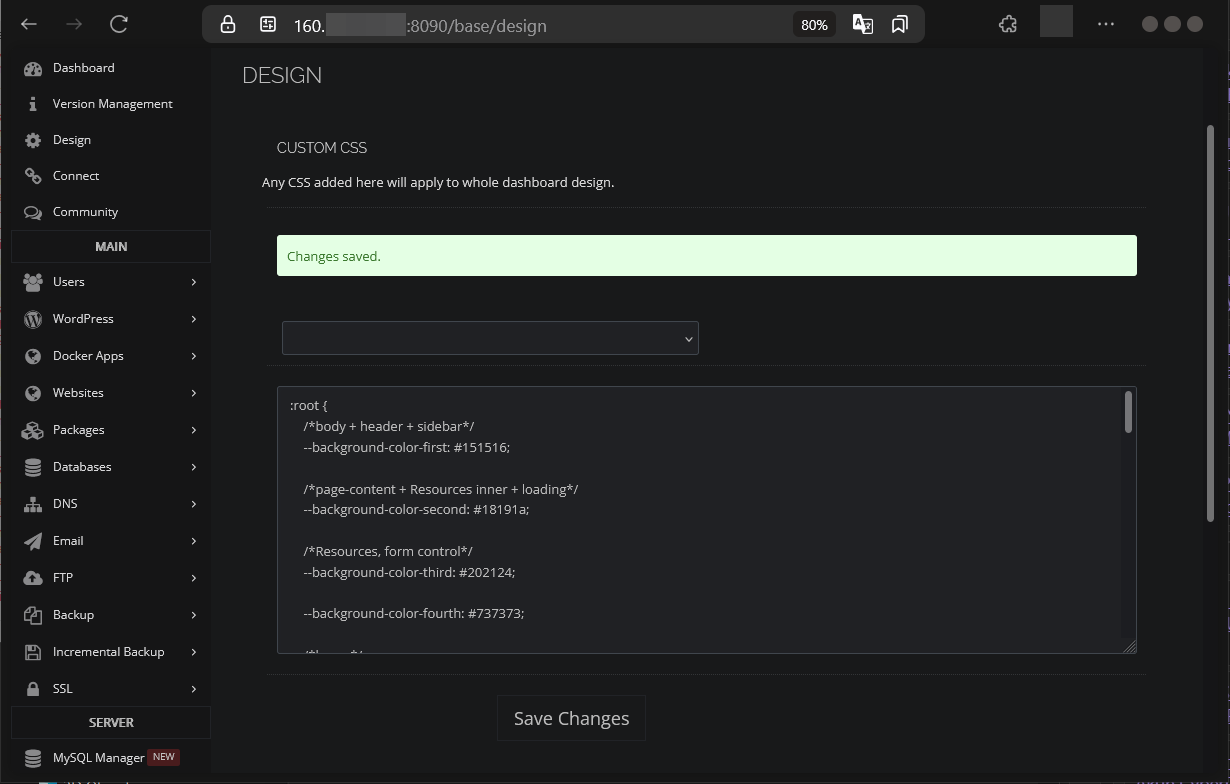
Task: Click the textarea resize handle corner
Action: point(1130,647)
